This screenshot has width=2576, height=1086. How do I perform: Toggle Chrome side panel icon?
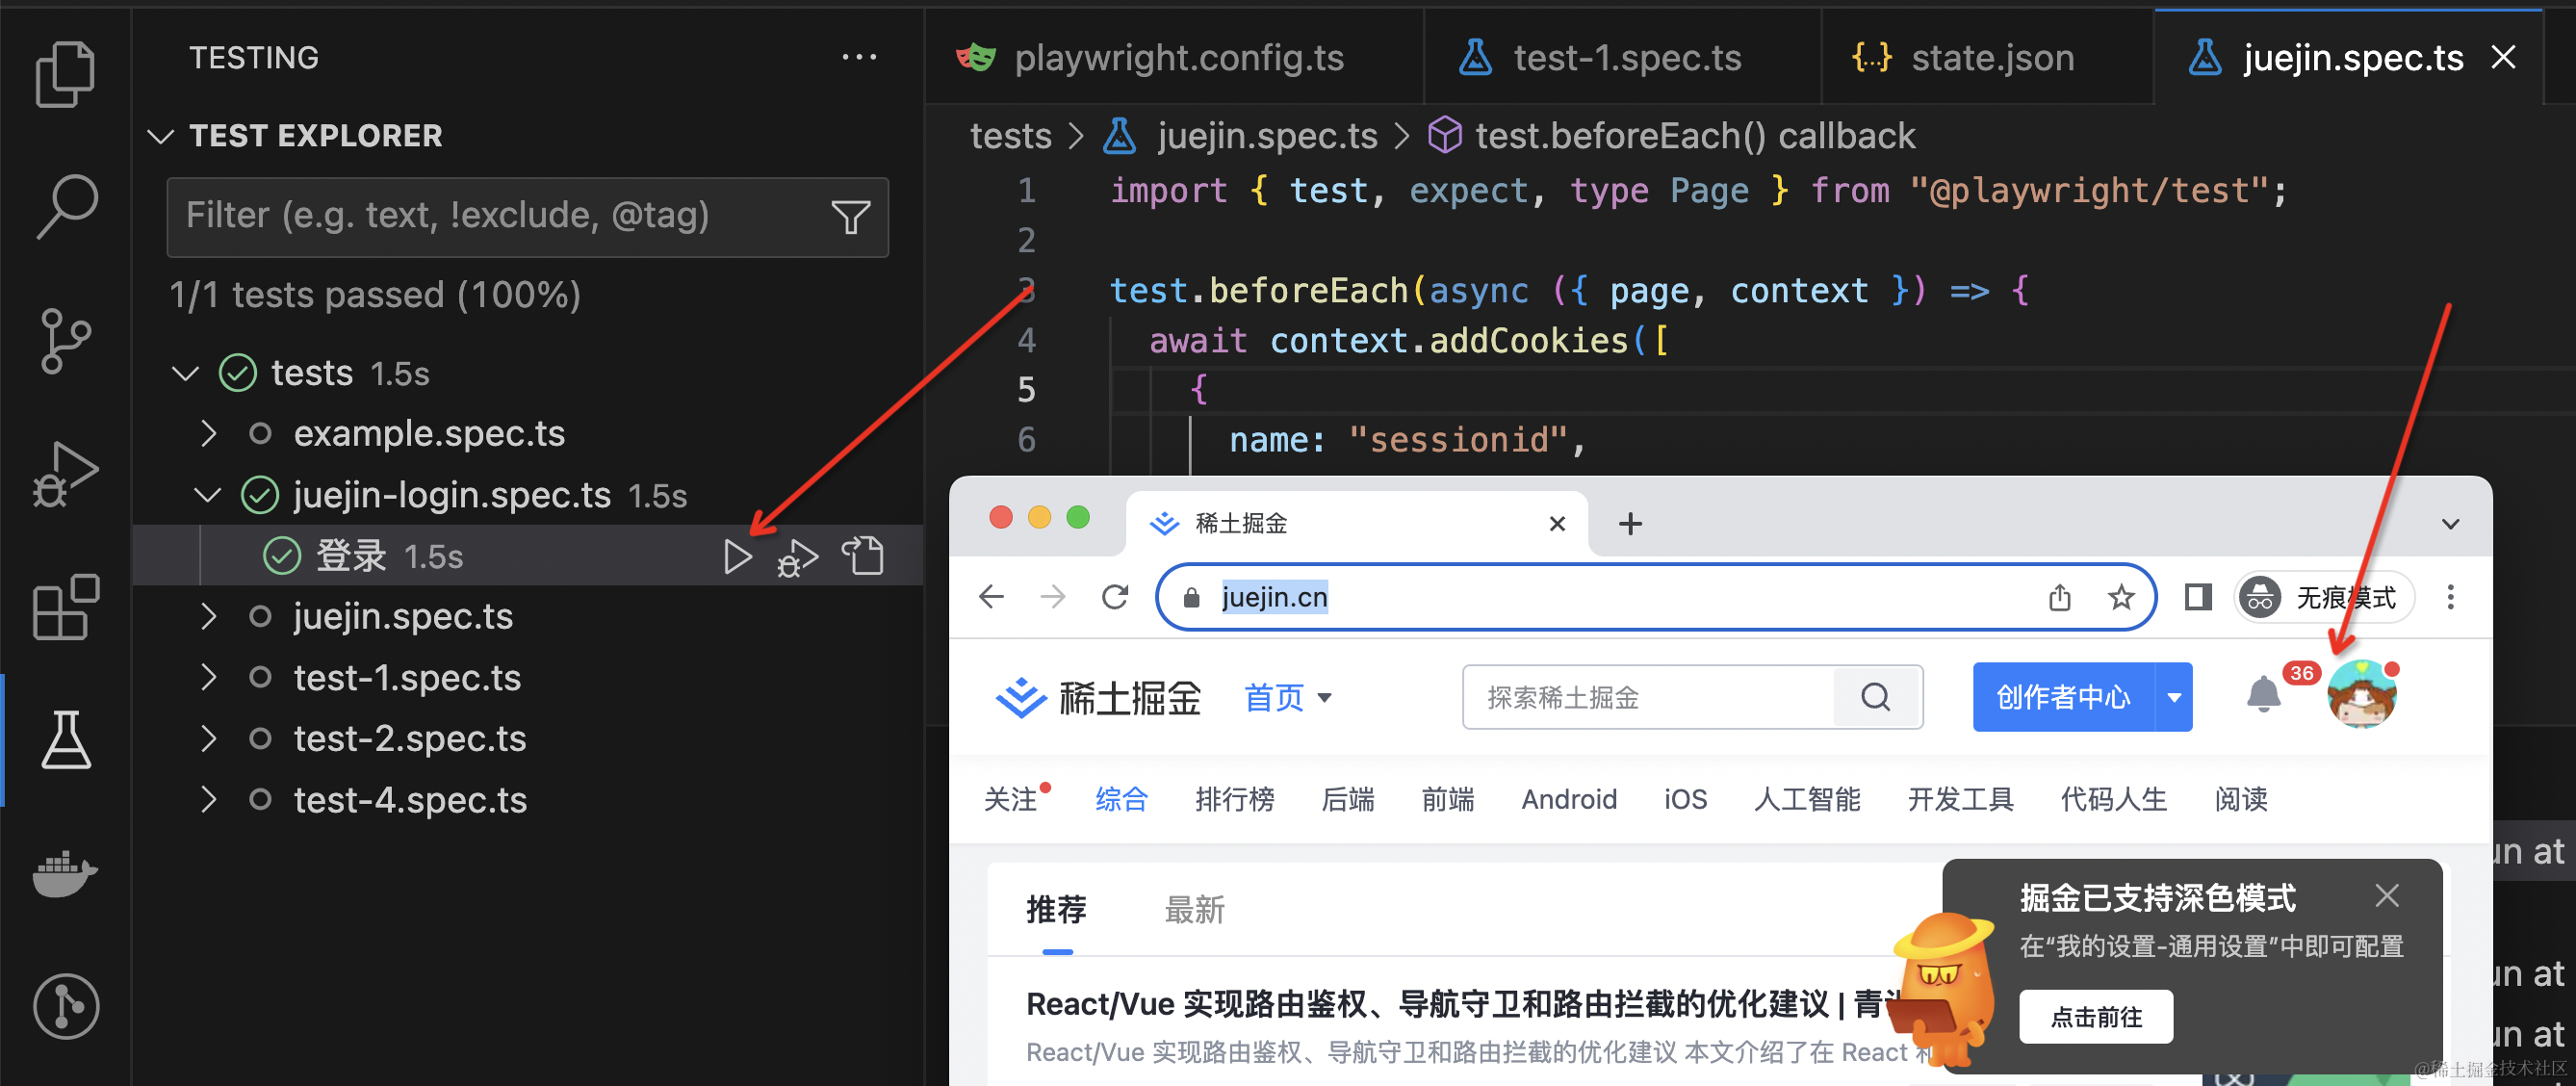tap(2198, 597)
